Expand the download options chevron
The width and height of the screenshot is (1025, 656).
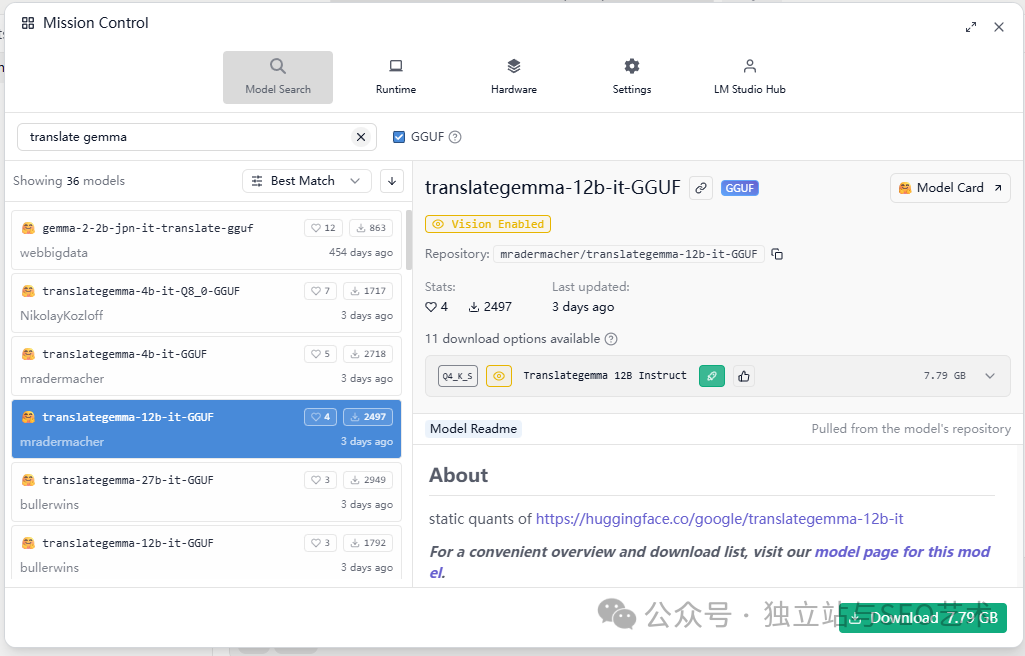click(990, 376)
